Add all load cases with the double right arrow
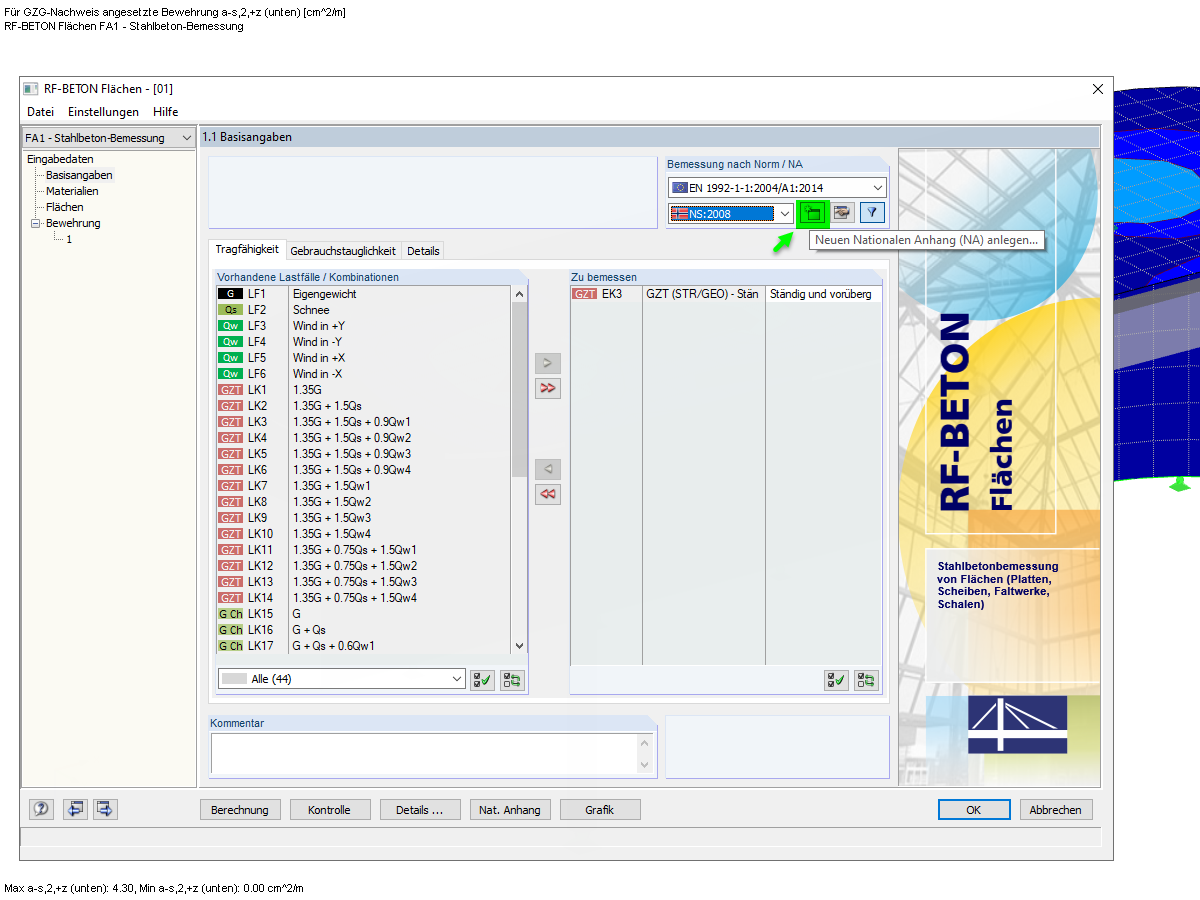The image size is (1200, 900). click(x=548, y=387)
